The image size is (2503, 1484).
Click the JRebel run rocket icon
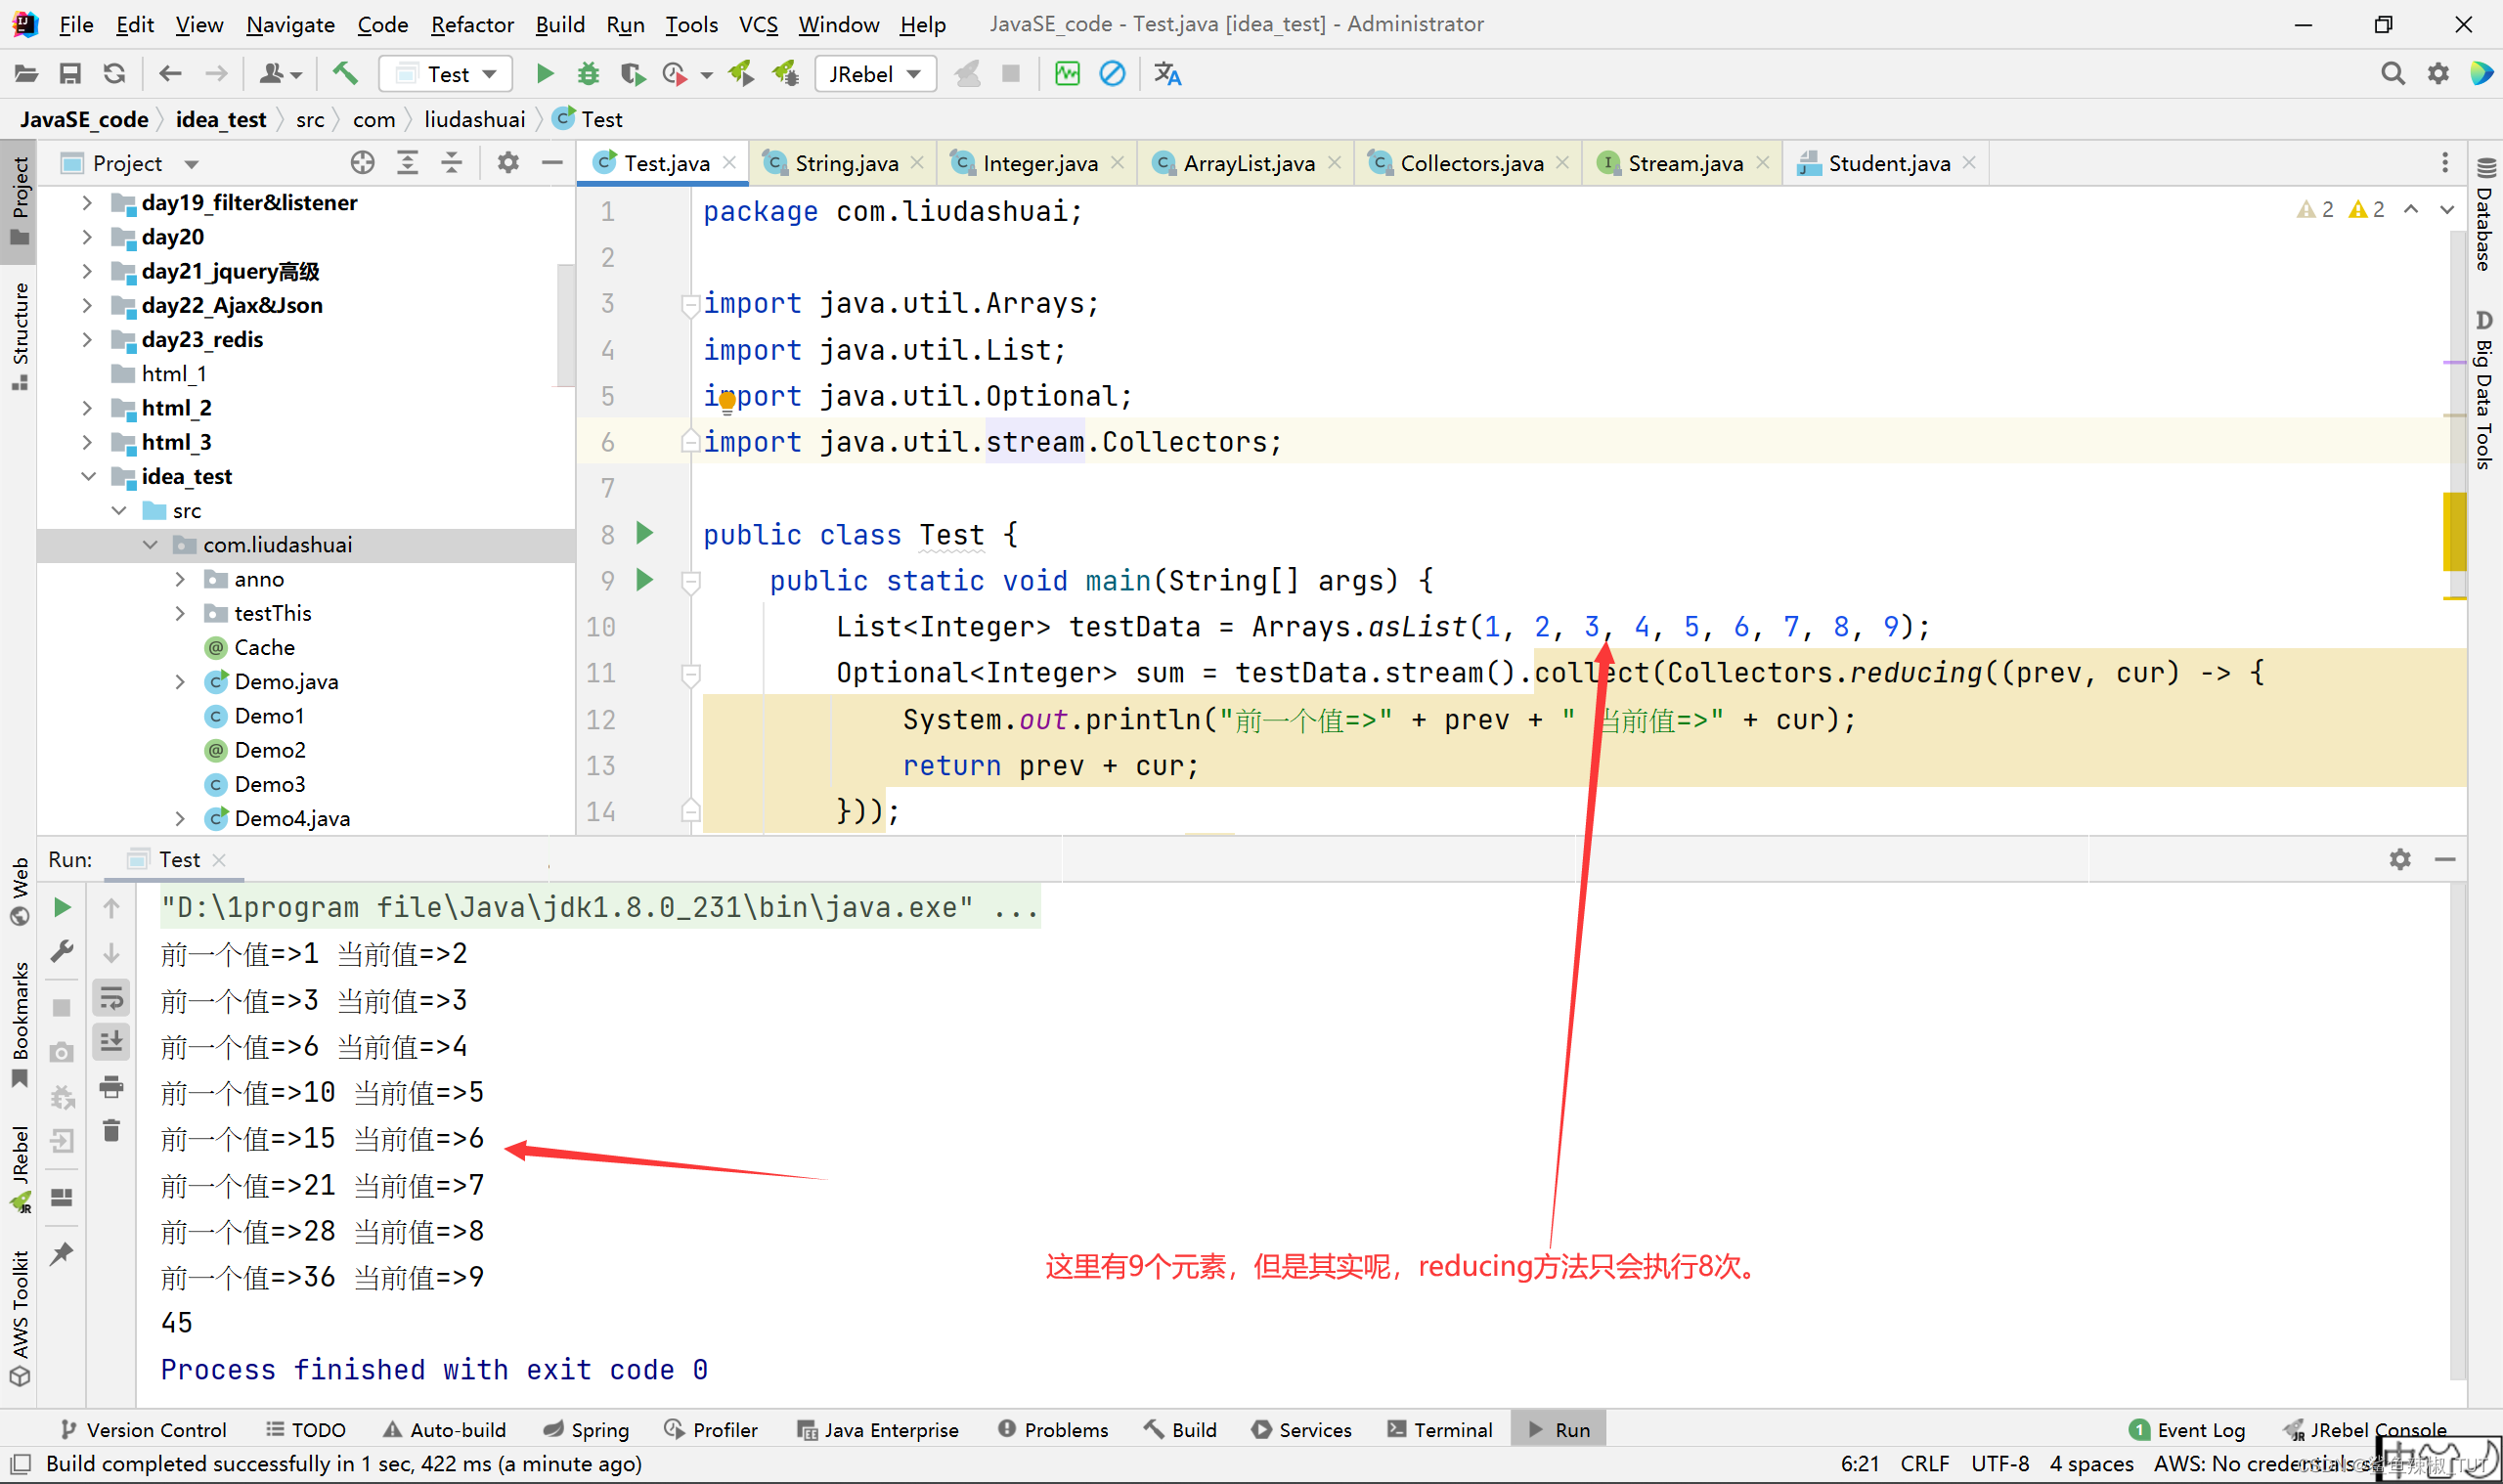click(x=741, y=74)
